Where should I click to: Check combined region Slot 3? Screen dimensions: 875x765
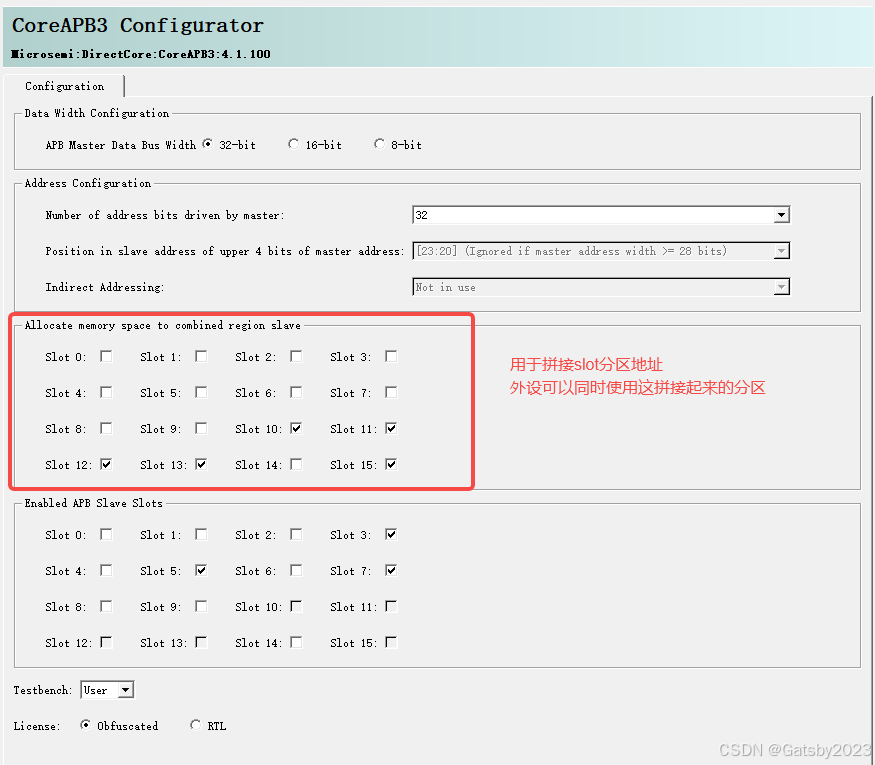(x=391, y=356)
